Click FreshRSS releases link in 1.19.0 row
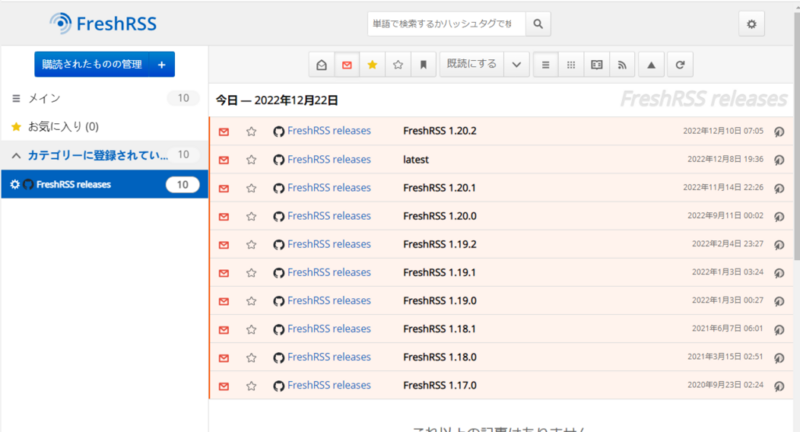Screen dimensions: 800x432 coord(329,301)
